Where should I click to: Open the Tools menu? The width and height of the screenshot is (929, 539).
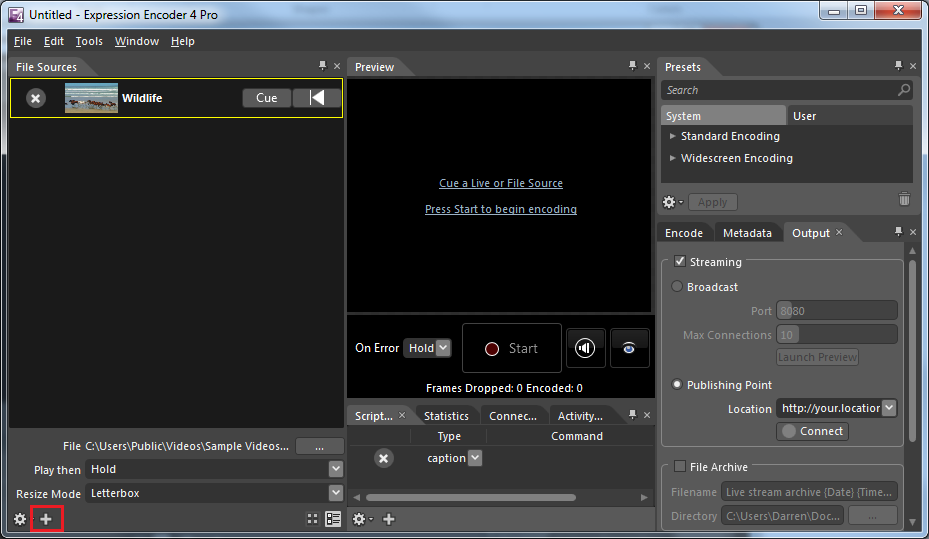[89, 41]
